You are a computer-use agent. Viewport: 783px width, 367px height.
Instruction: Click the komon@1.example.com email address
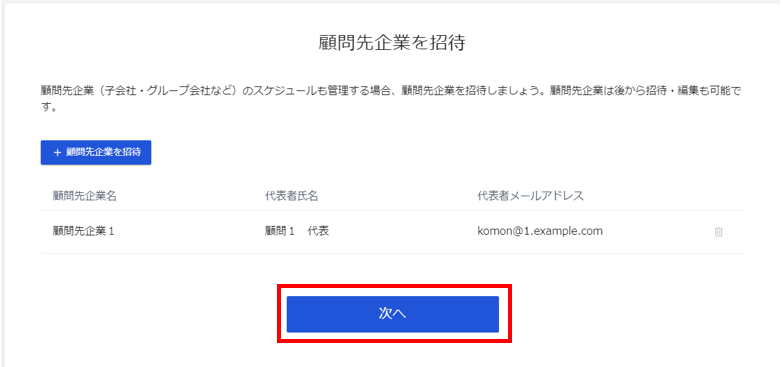tap(540, 231)
